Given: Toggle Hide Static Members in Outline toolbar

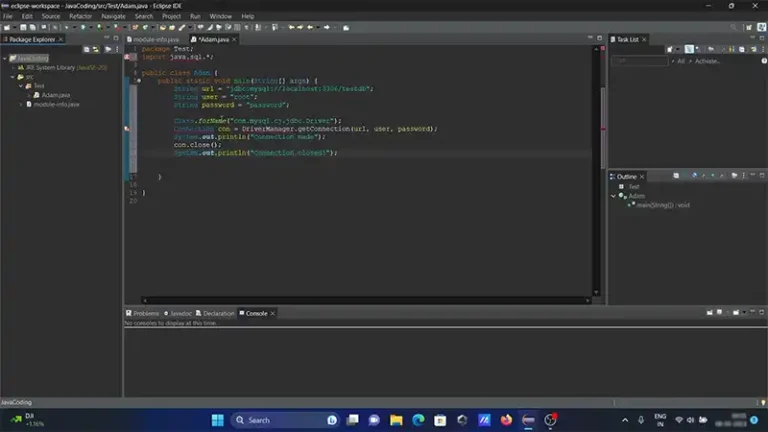Looking at the screenshot, I should [x=704, y=176].
